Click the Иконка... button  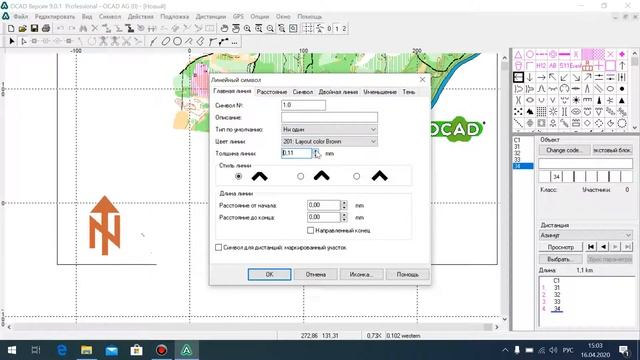pyautogui.click(x=361, y=274)
